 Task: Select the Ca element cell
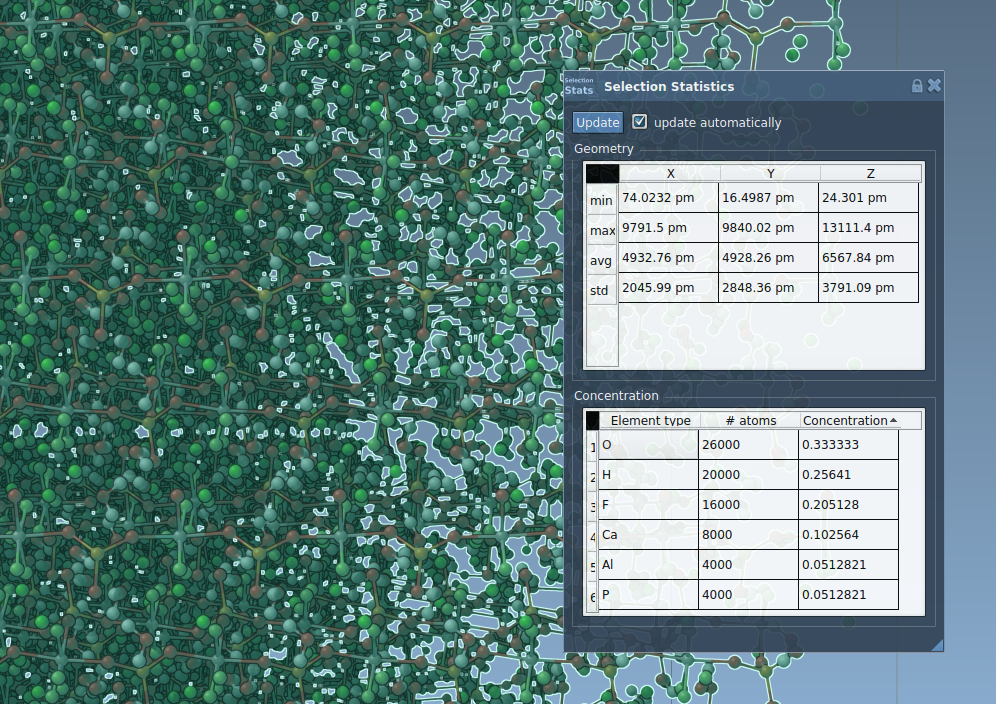tap(648, 535)
